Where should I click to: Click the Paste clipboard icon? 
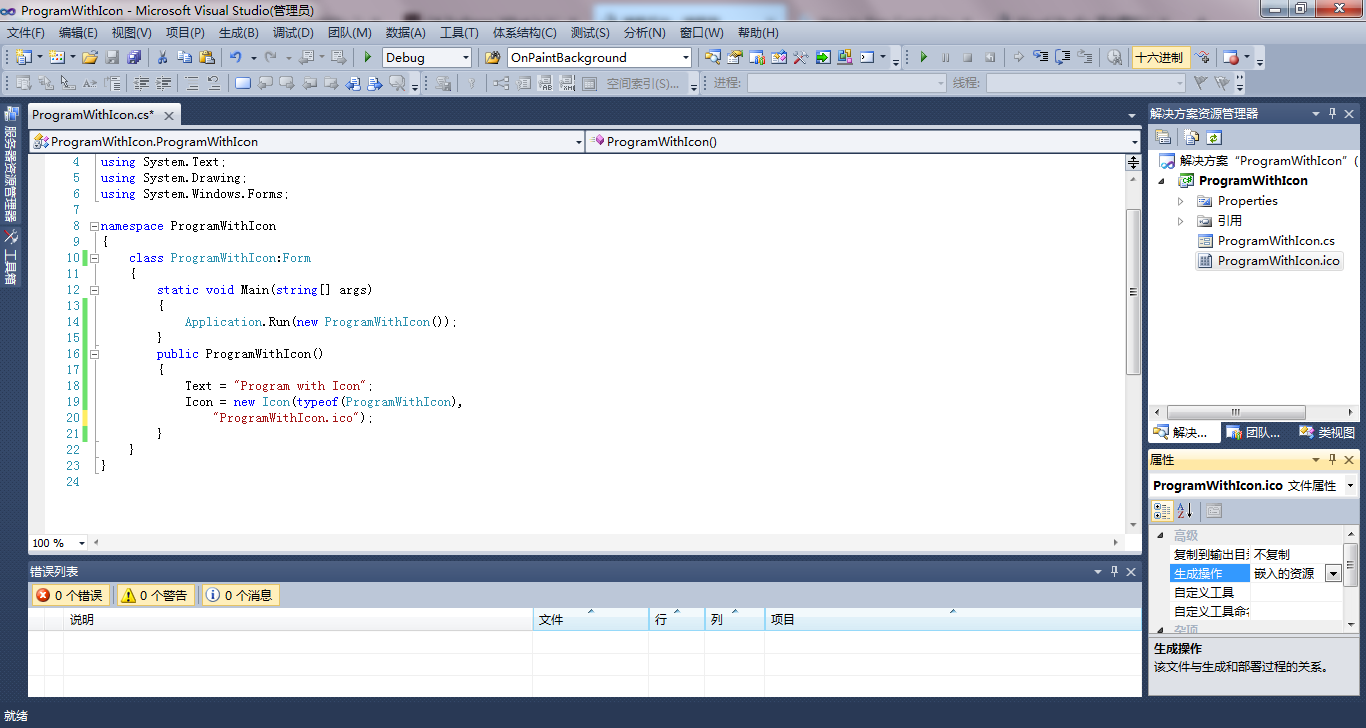tap(207, 57)
